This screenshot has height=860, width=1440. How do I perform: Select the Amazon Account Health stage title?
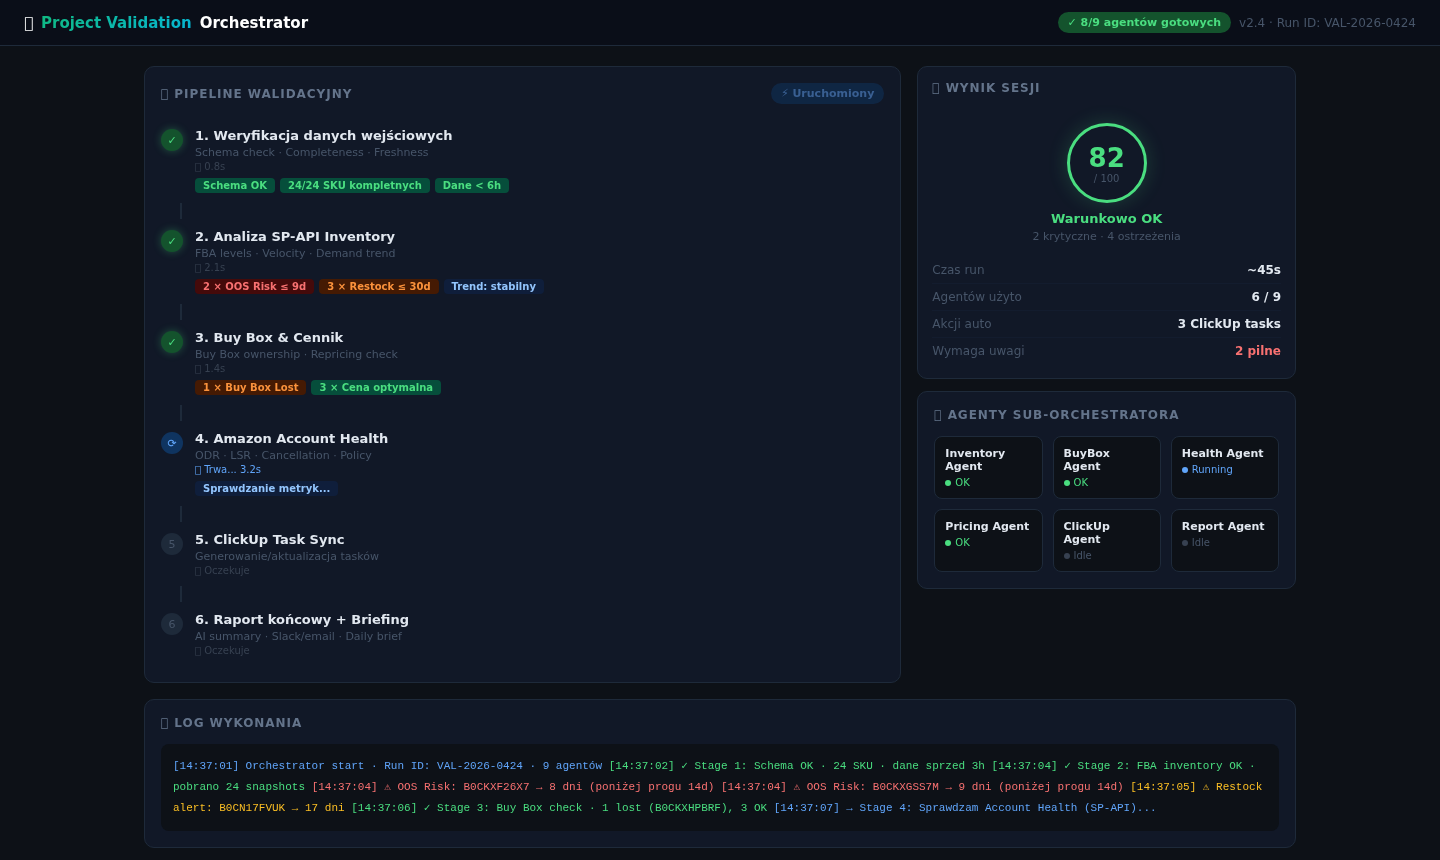(291, 438)
